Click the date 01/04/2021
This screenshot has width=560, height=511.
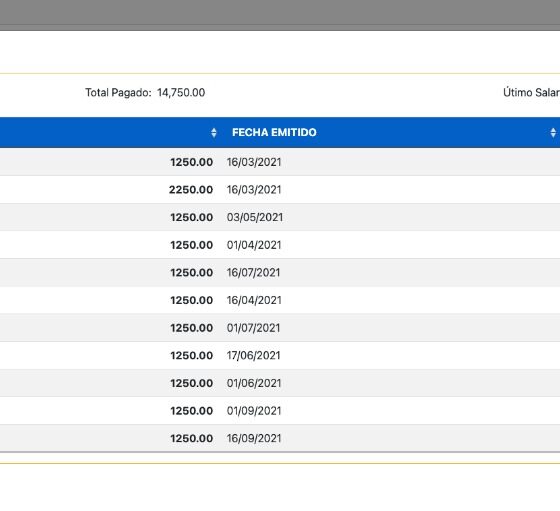pos(254,245)
